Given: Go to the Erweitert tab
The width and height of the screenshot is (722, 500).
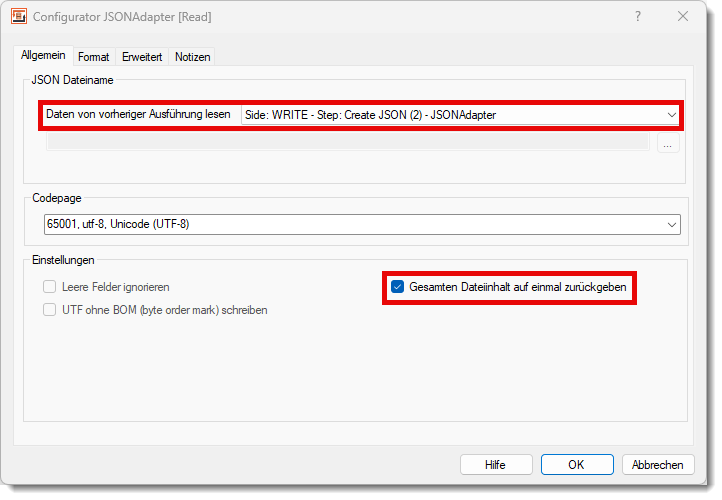Looking at the screenshot, I should coord(142,57).
